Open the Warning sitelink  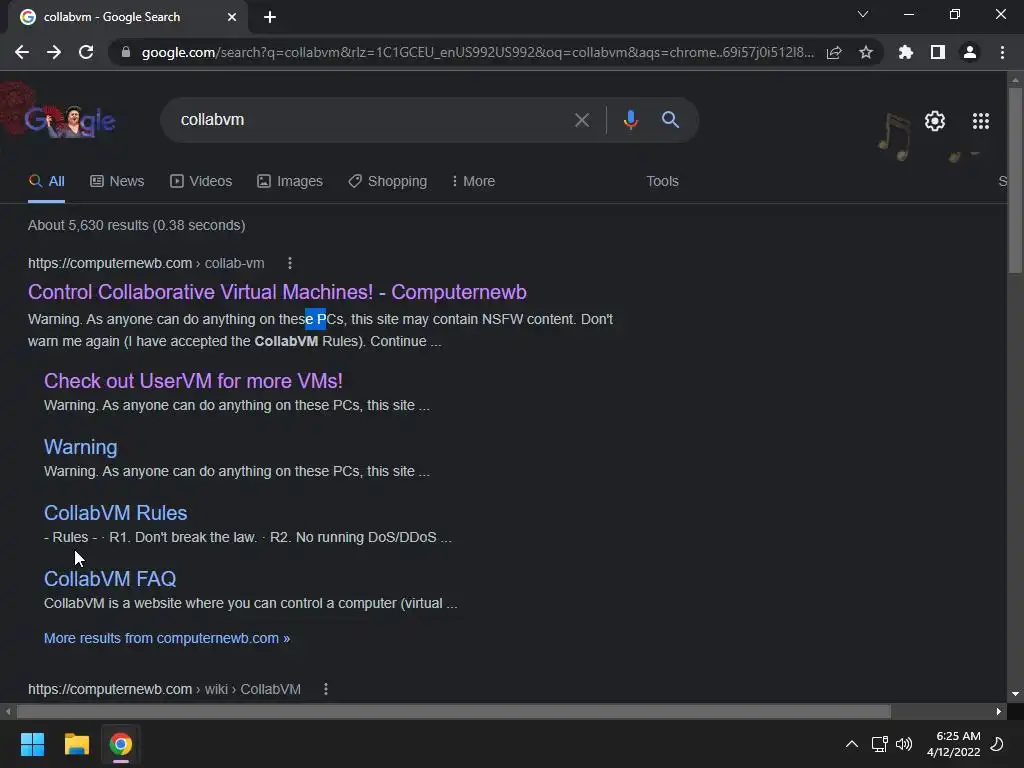[x=80, y=447]
